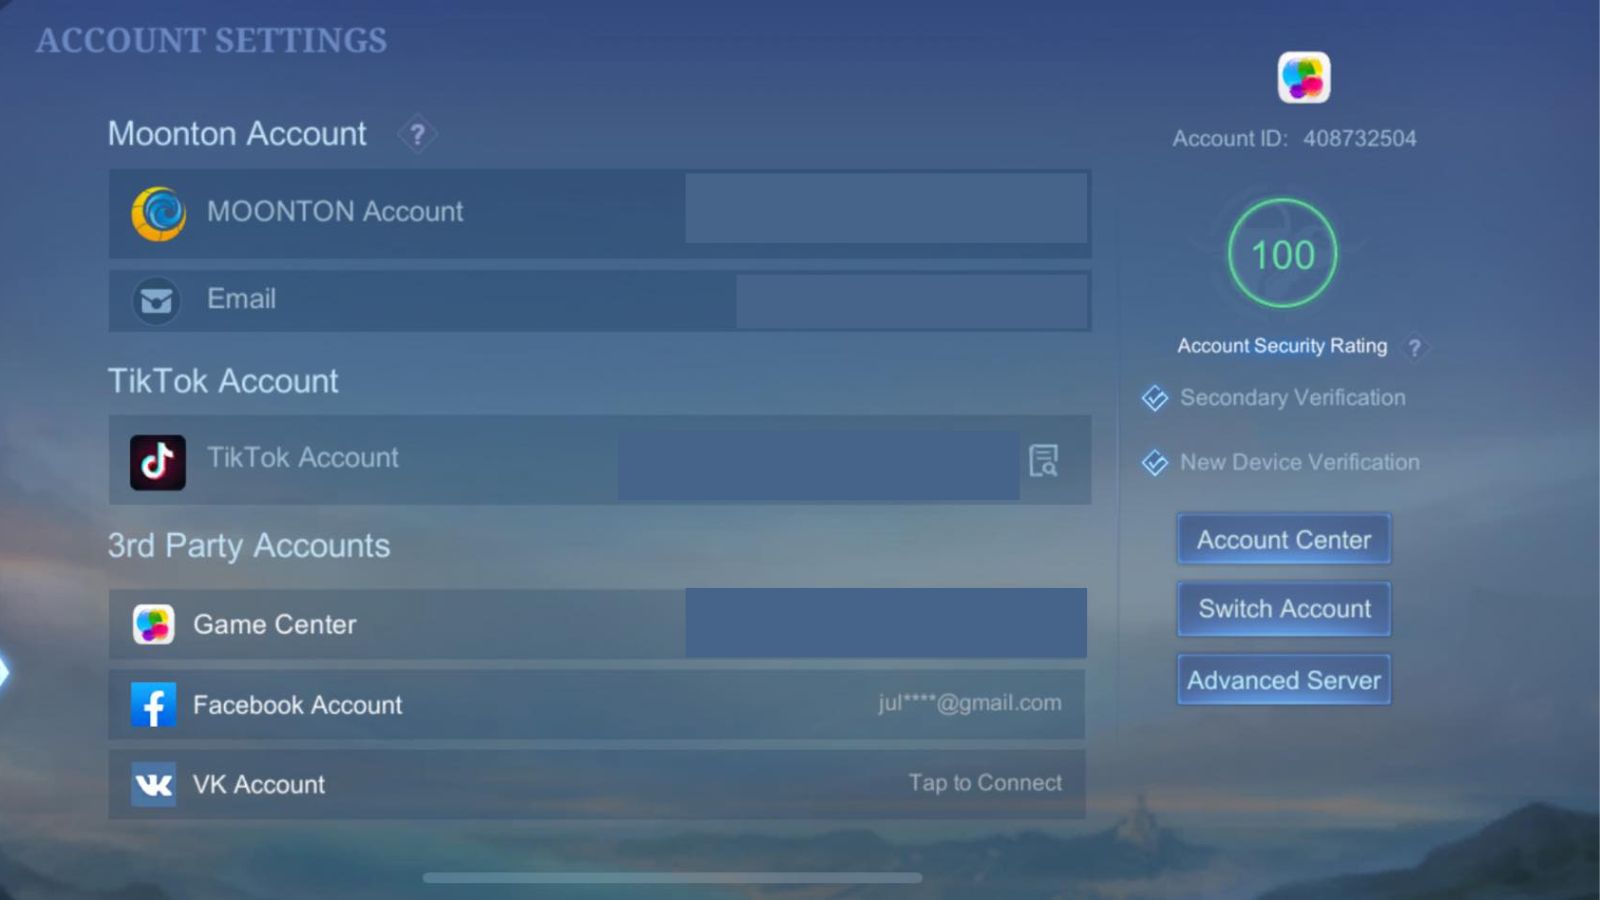The image size is (1600, 900).
Task: Tap to Connect the VK Account
Action: pos(984,783)
